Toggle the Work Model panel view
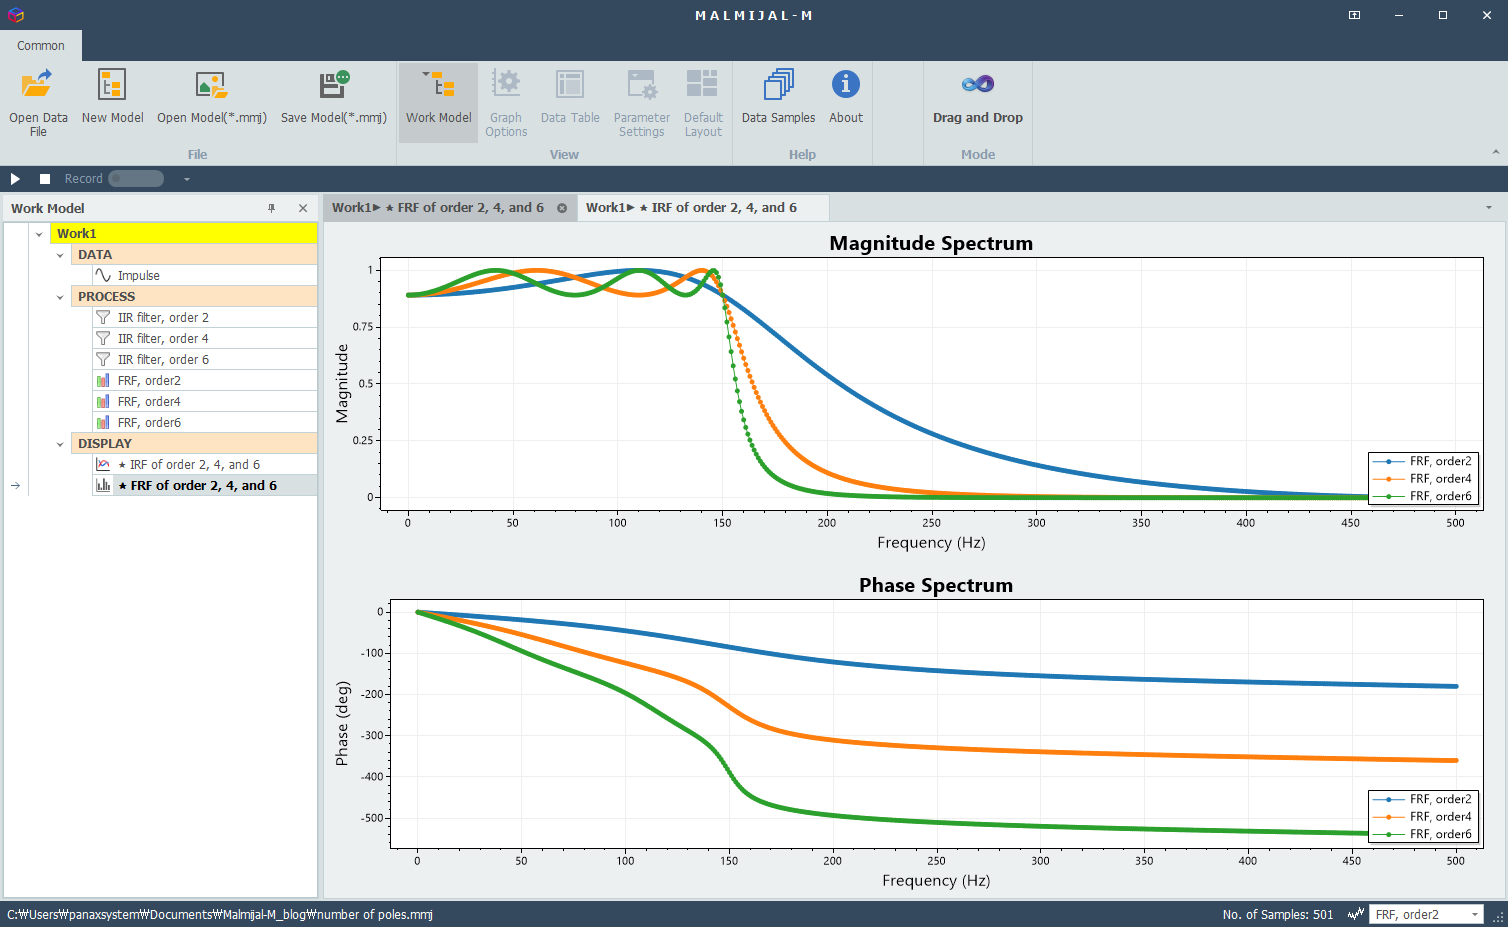 [438, 102]
